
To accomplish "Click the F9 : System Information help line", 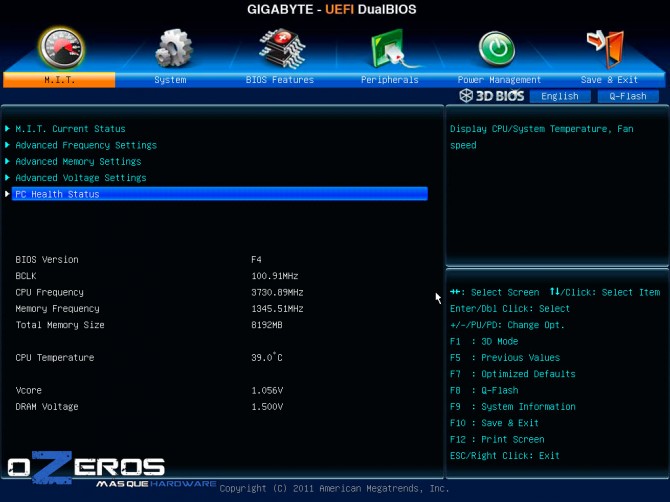I will [x=513, y=406].
